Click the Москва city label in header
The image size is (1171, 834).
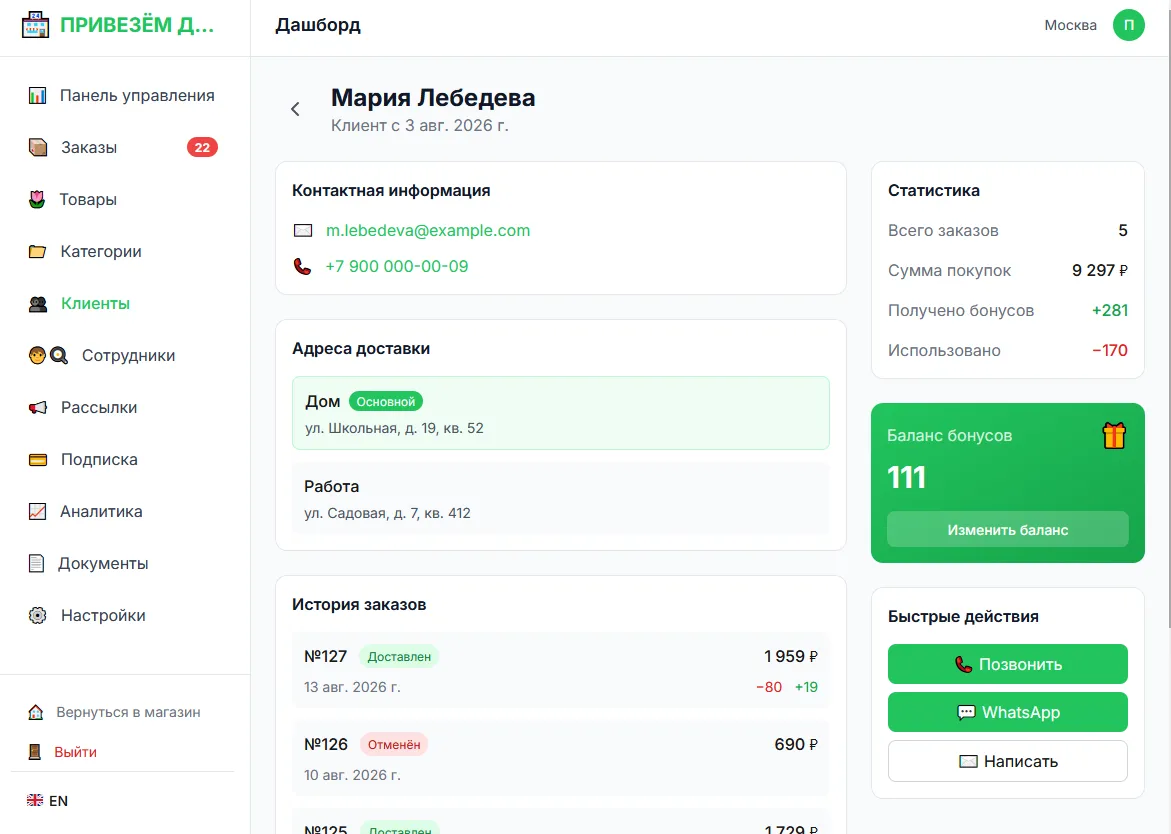point(1070,25)
